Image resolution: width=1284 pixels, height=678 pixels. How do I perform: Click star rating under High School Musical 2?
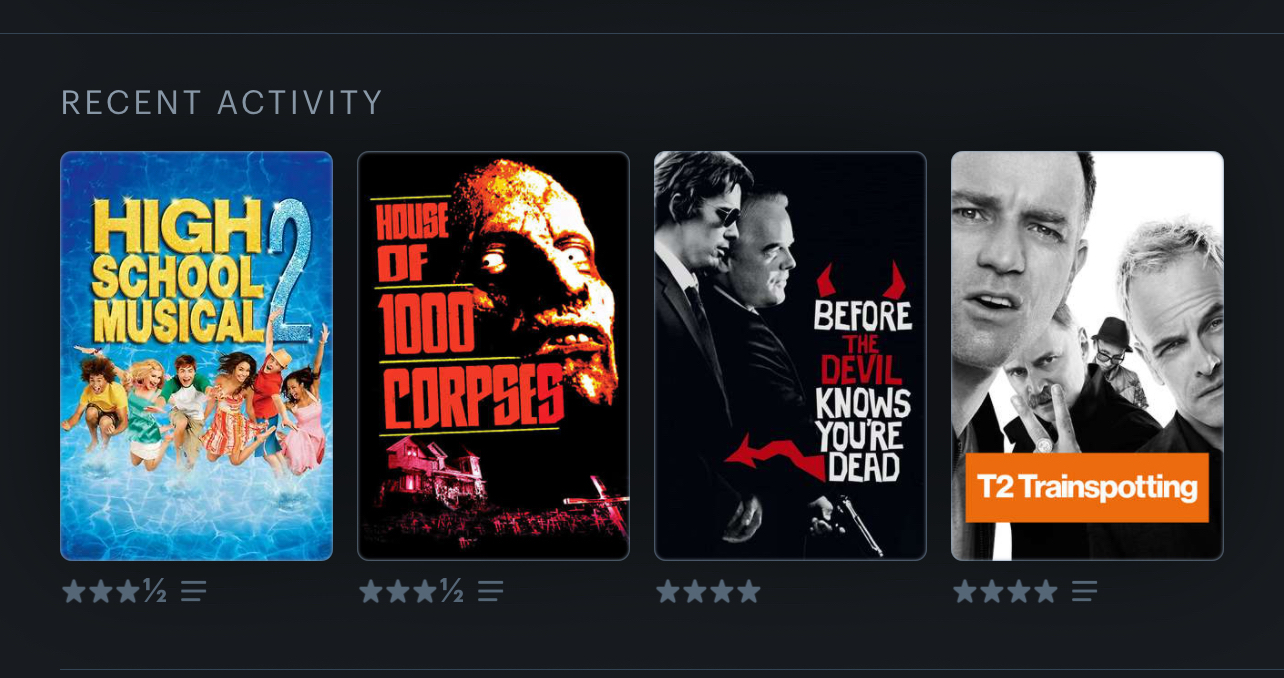114,591
